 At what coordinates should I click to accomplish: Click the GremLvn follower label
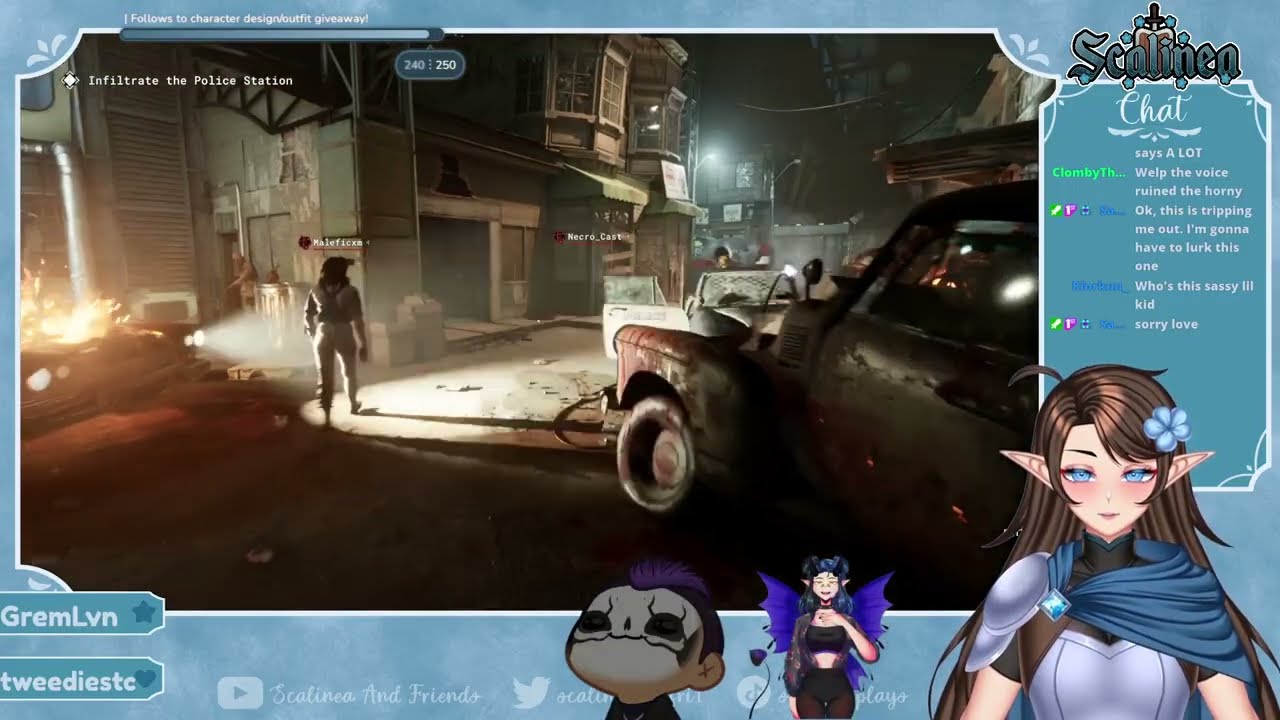click(60, 617)
